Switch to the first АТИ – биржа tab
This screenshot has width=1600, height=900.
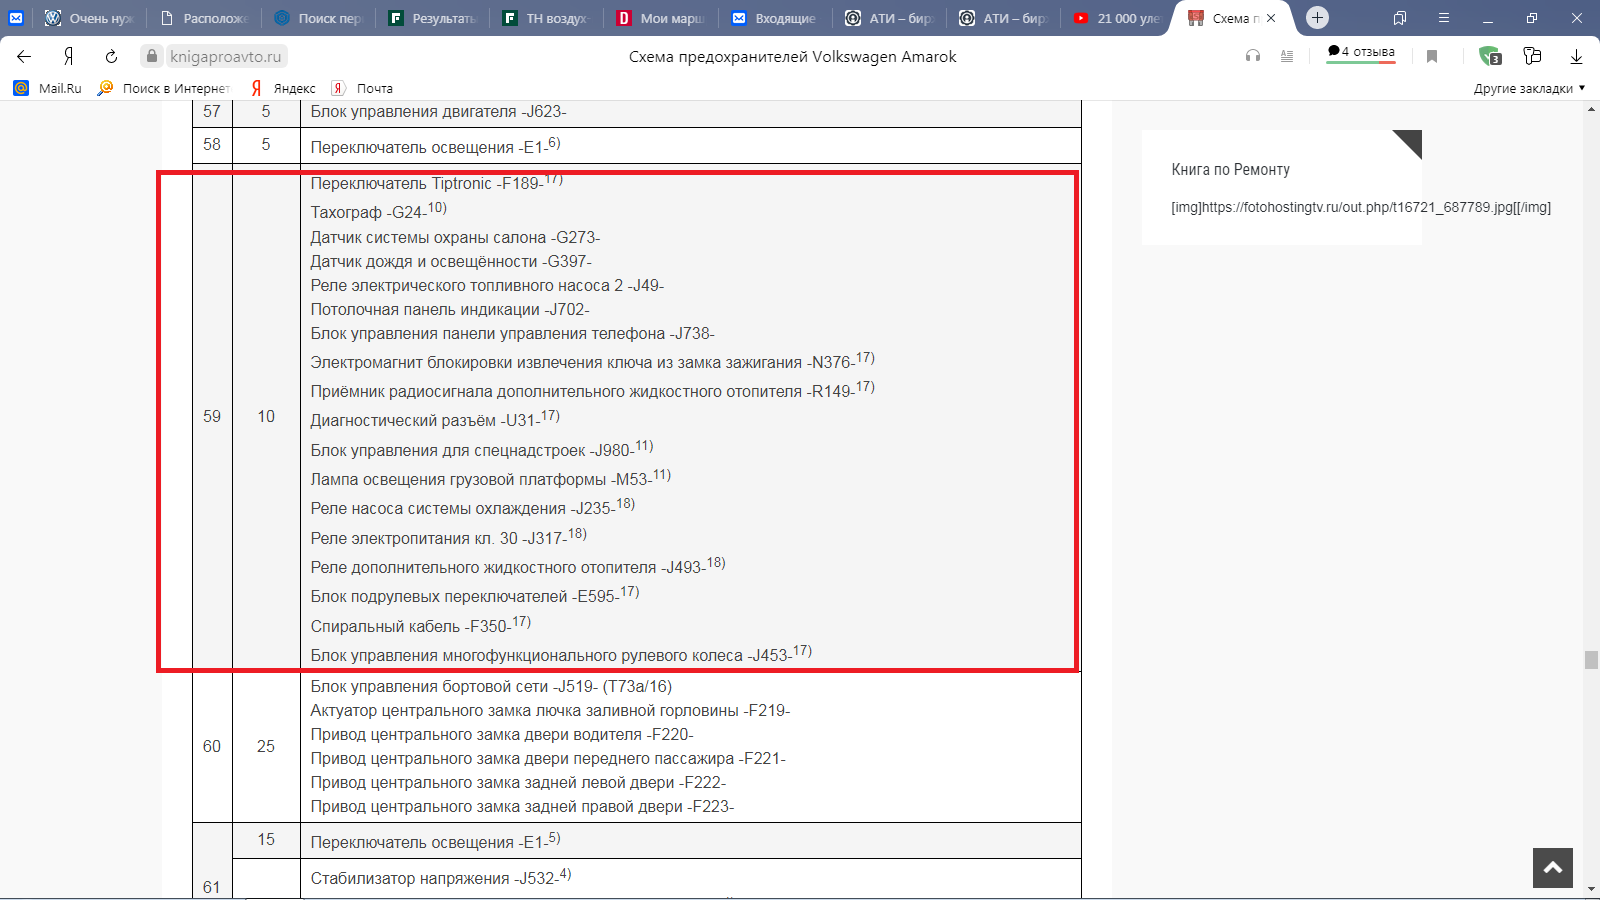(889, 18)
